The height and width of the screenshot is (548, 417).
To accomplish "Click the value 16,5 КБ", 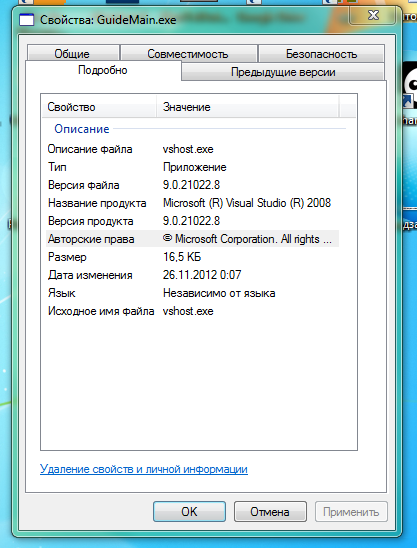I will click(x=182, y=257).
